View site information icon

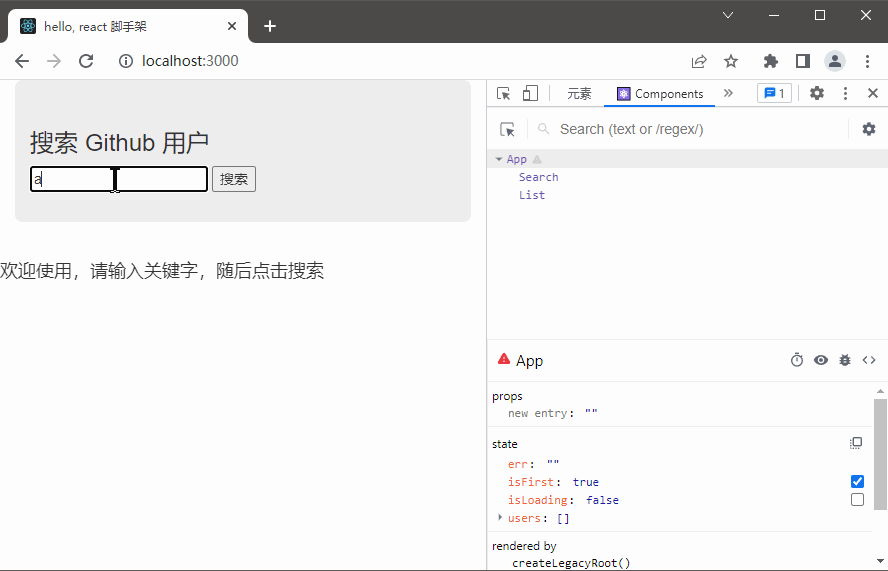click(126, 61)
